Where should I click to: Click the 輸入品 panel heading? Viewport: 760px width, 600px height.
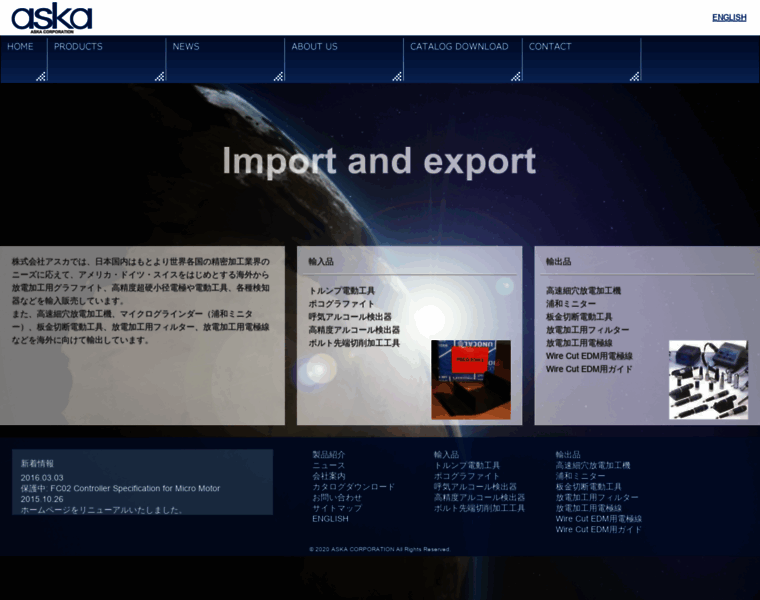point(321,262)
